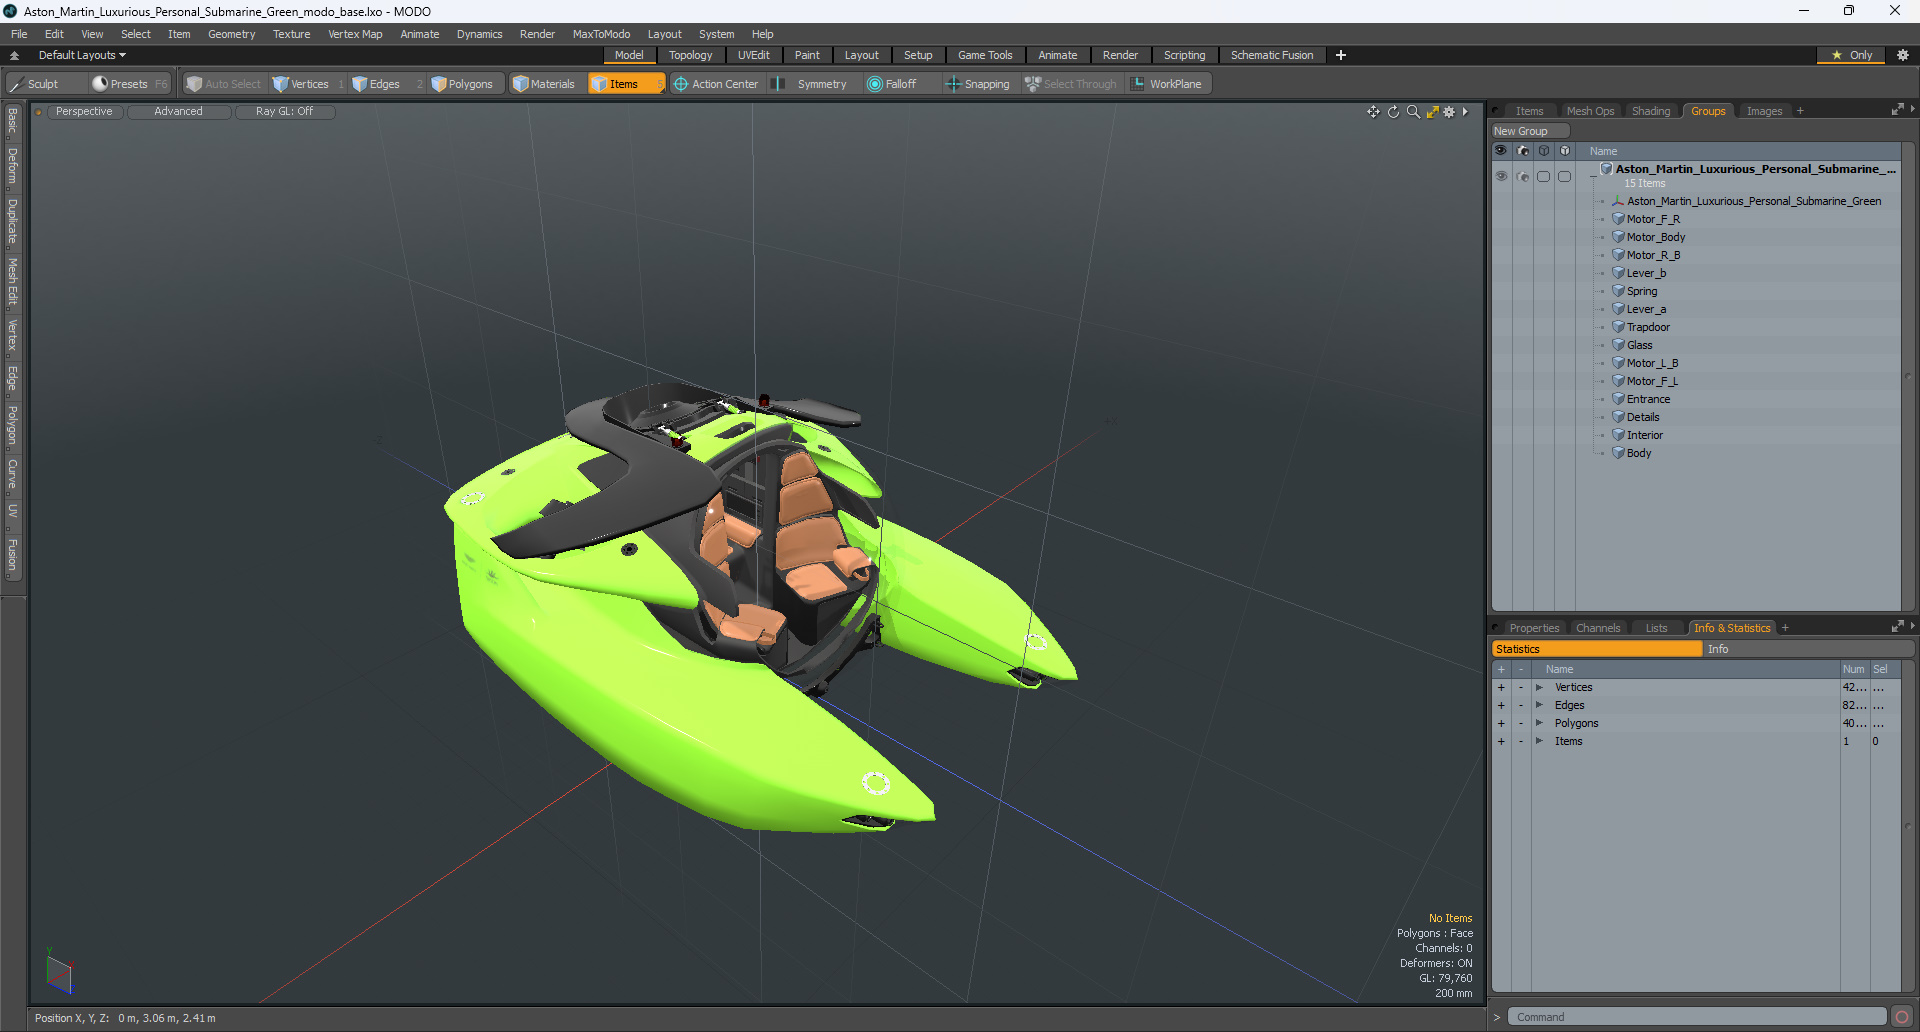Image resolution: width=1920 pixels, height=1032 pixels.
Task: Toggle the Only star button
Action: [1851, 55]
